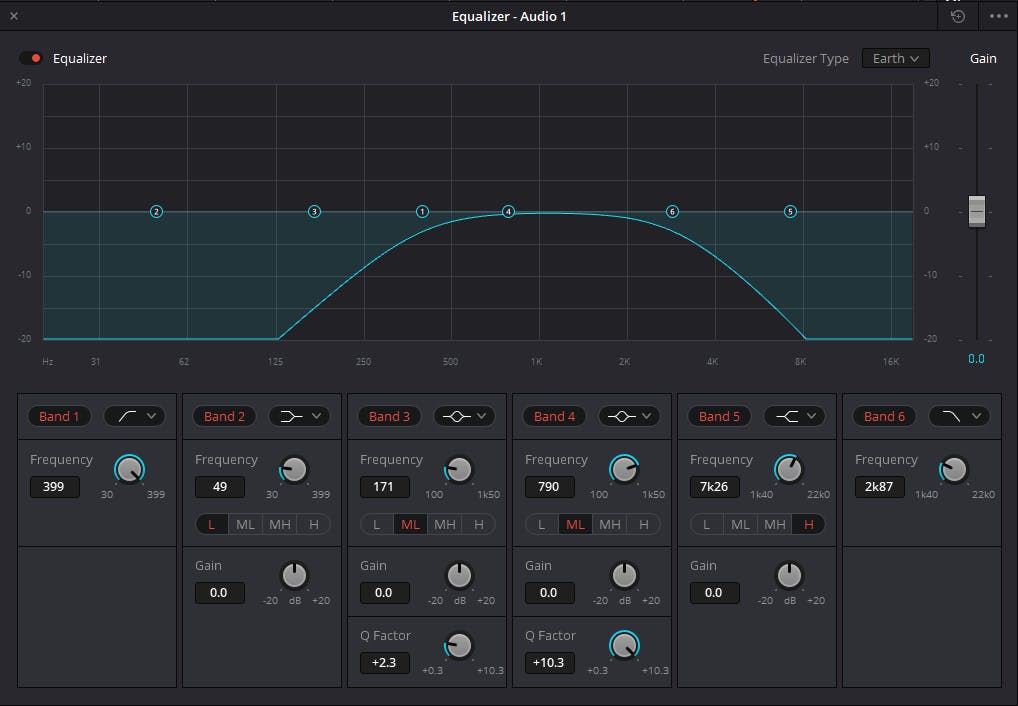Toggle the Equalizer on/off switch
The width and height of the screenshot is (1018, 706).
tap(31, 58)
